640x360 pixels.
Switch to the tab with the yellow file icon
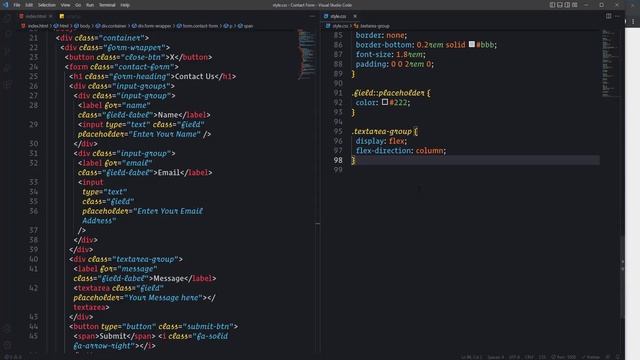point(70,16)
